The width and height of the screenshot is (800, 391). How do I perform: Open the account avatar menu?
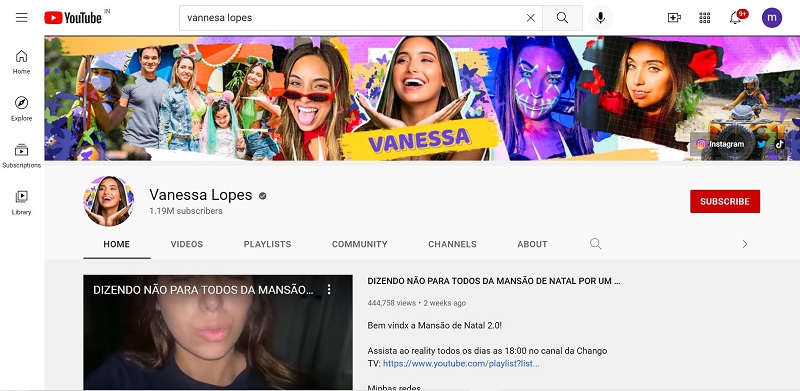[x=771, y=18]
